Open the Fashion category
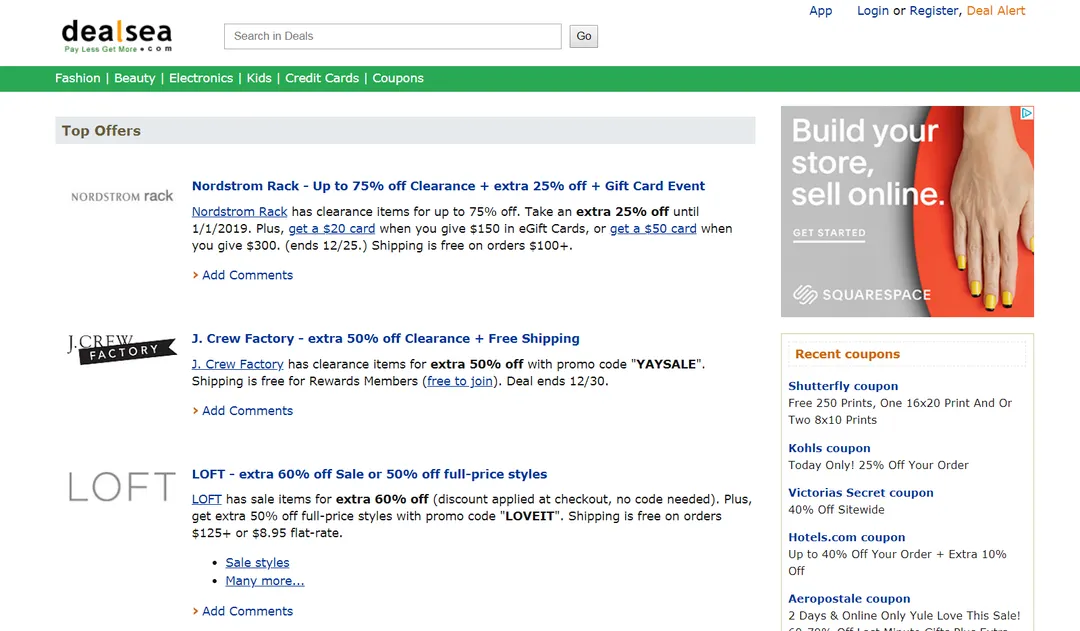 pyautogui.click(x=78, y=79)
